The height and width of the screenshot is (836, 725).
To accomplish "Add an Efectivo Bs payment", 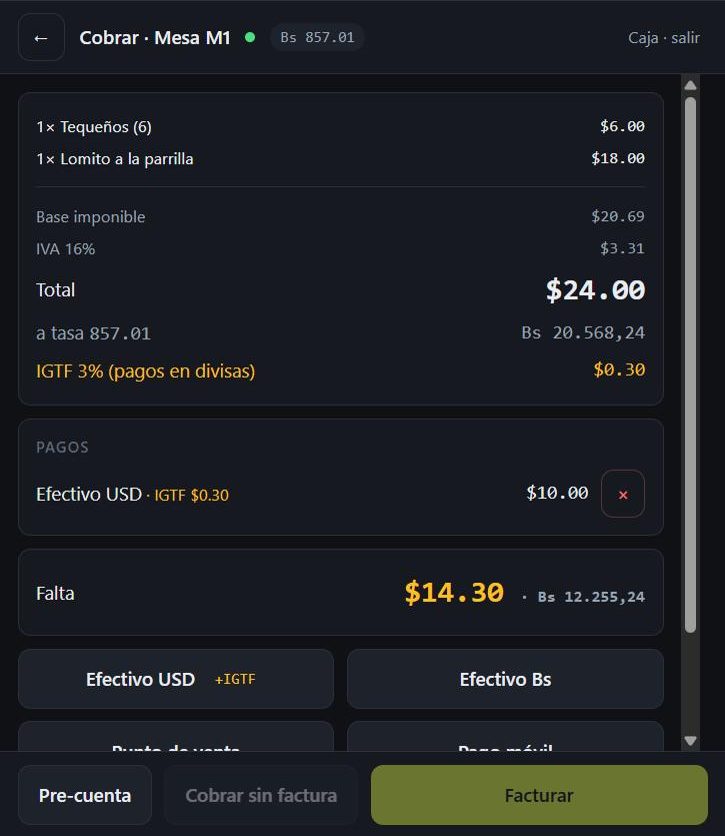I will [x=505, y=679].
